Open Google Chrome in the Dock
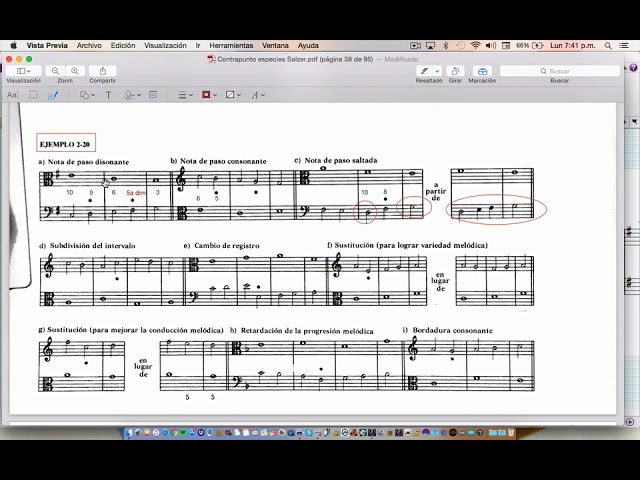Image resolution: width=640 pixels, height=480 pixels. point(174,433)
